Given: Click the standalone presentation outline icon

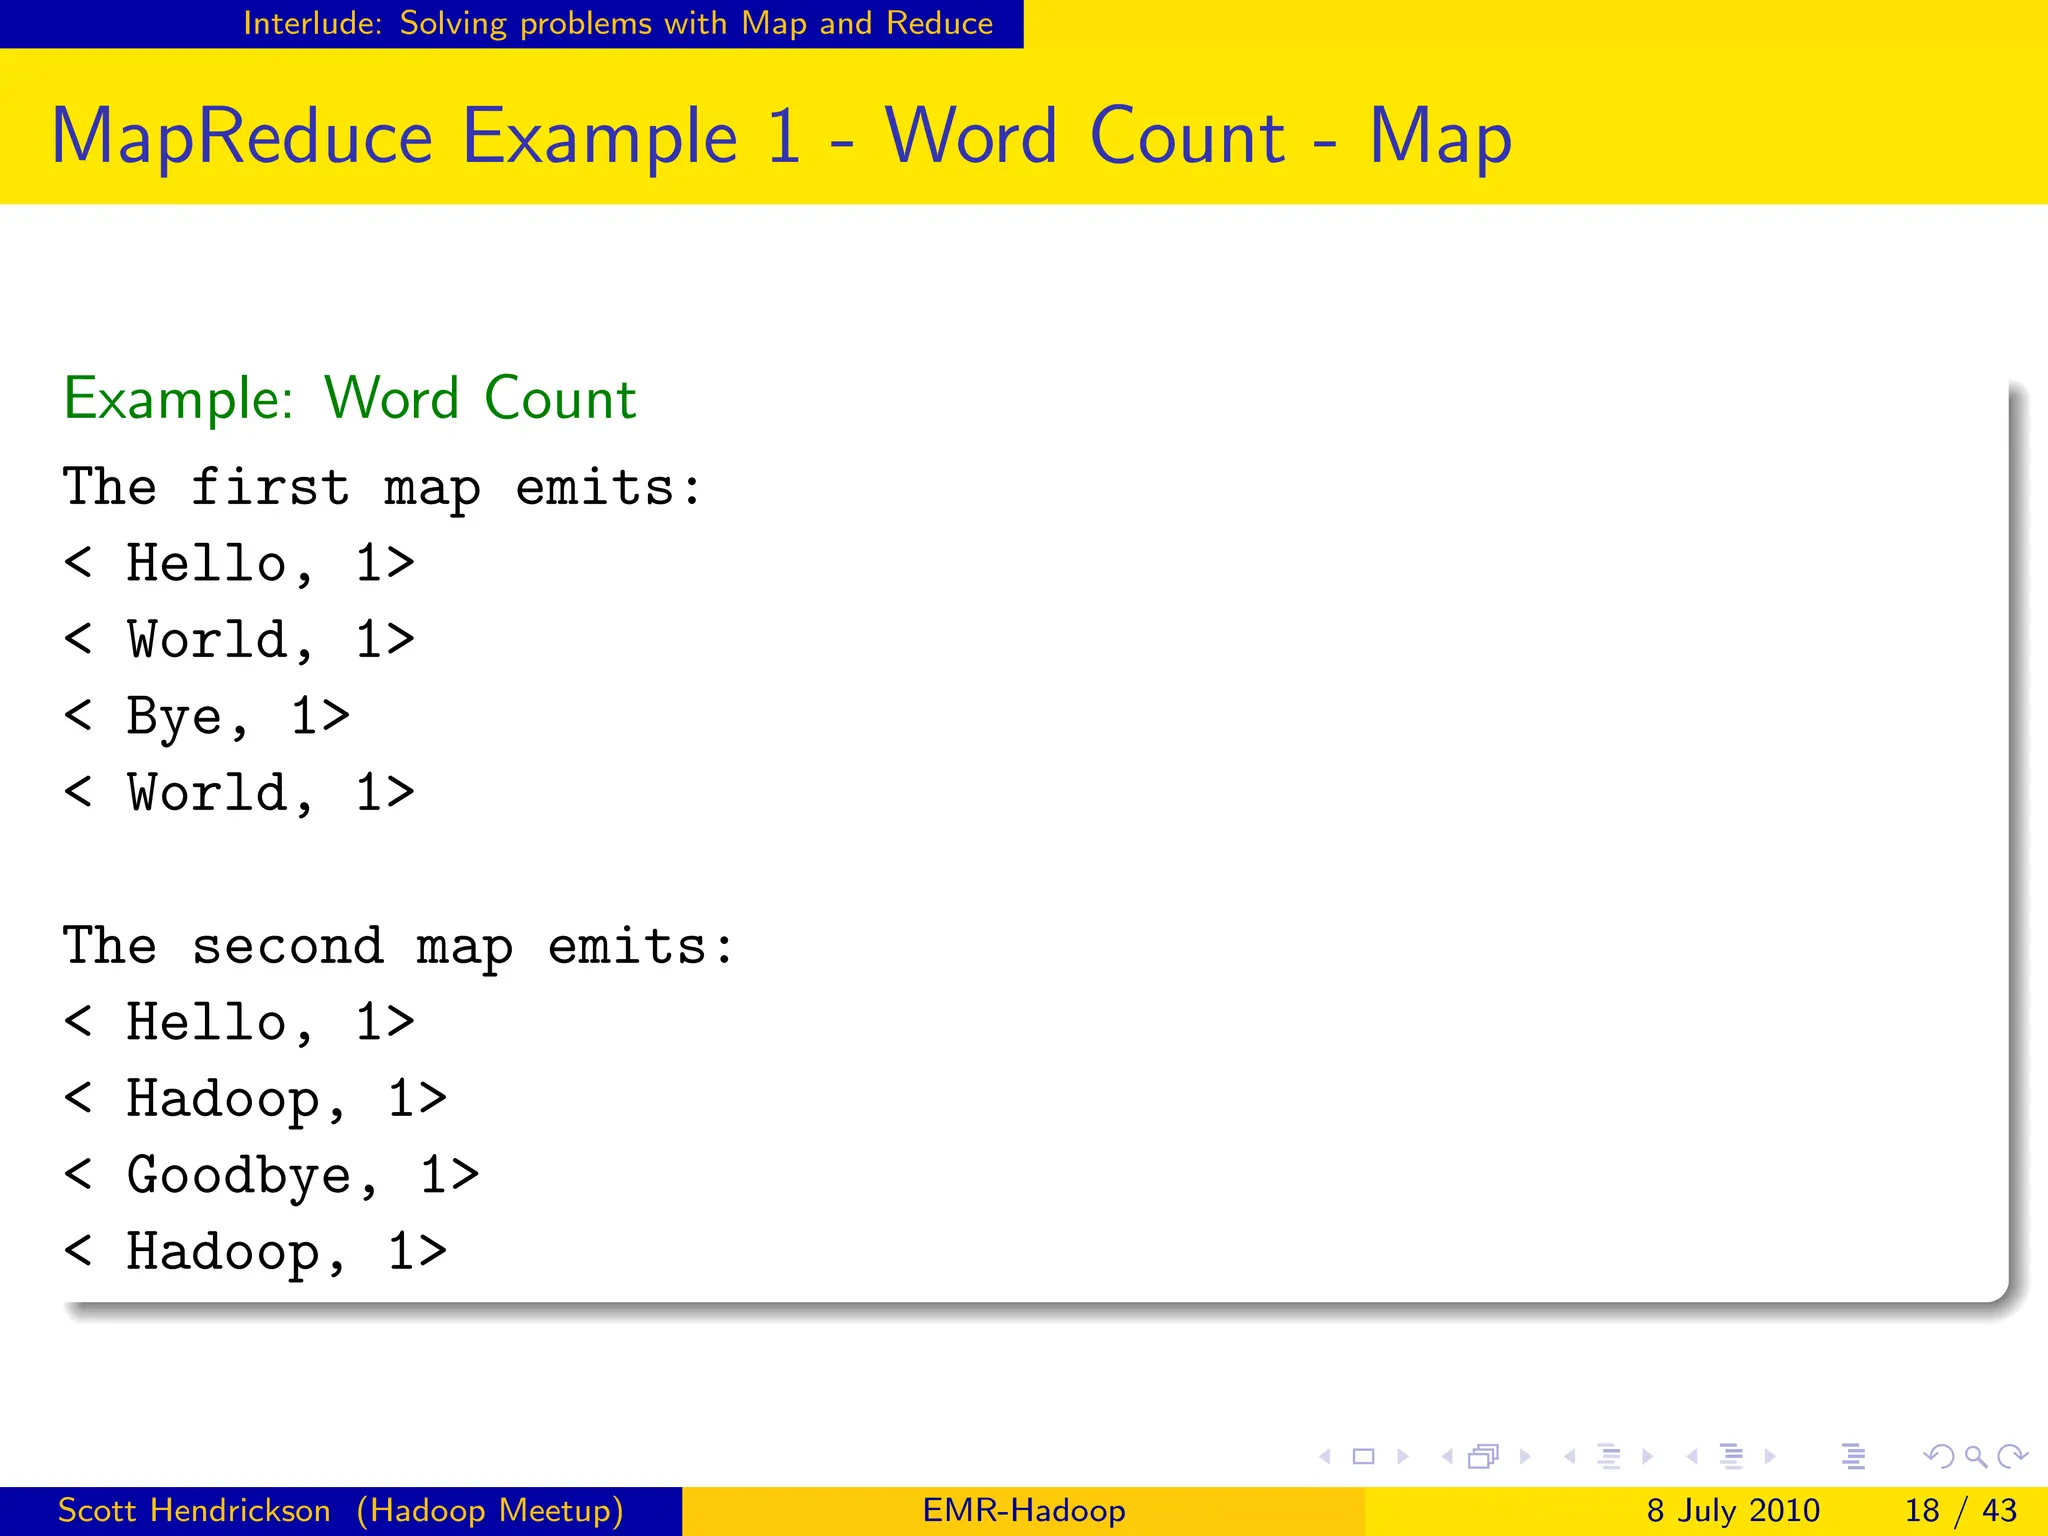Looking at the screenshot, I should [x=1853, y=1457].
